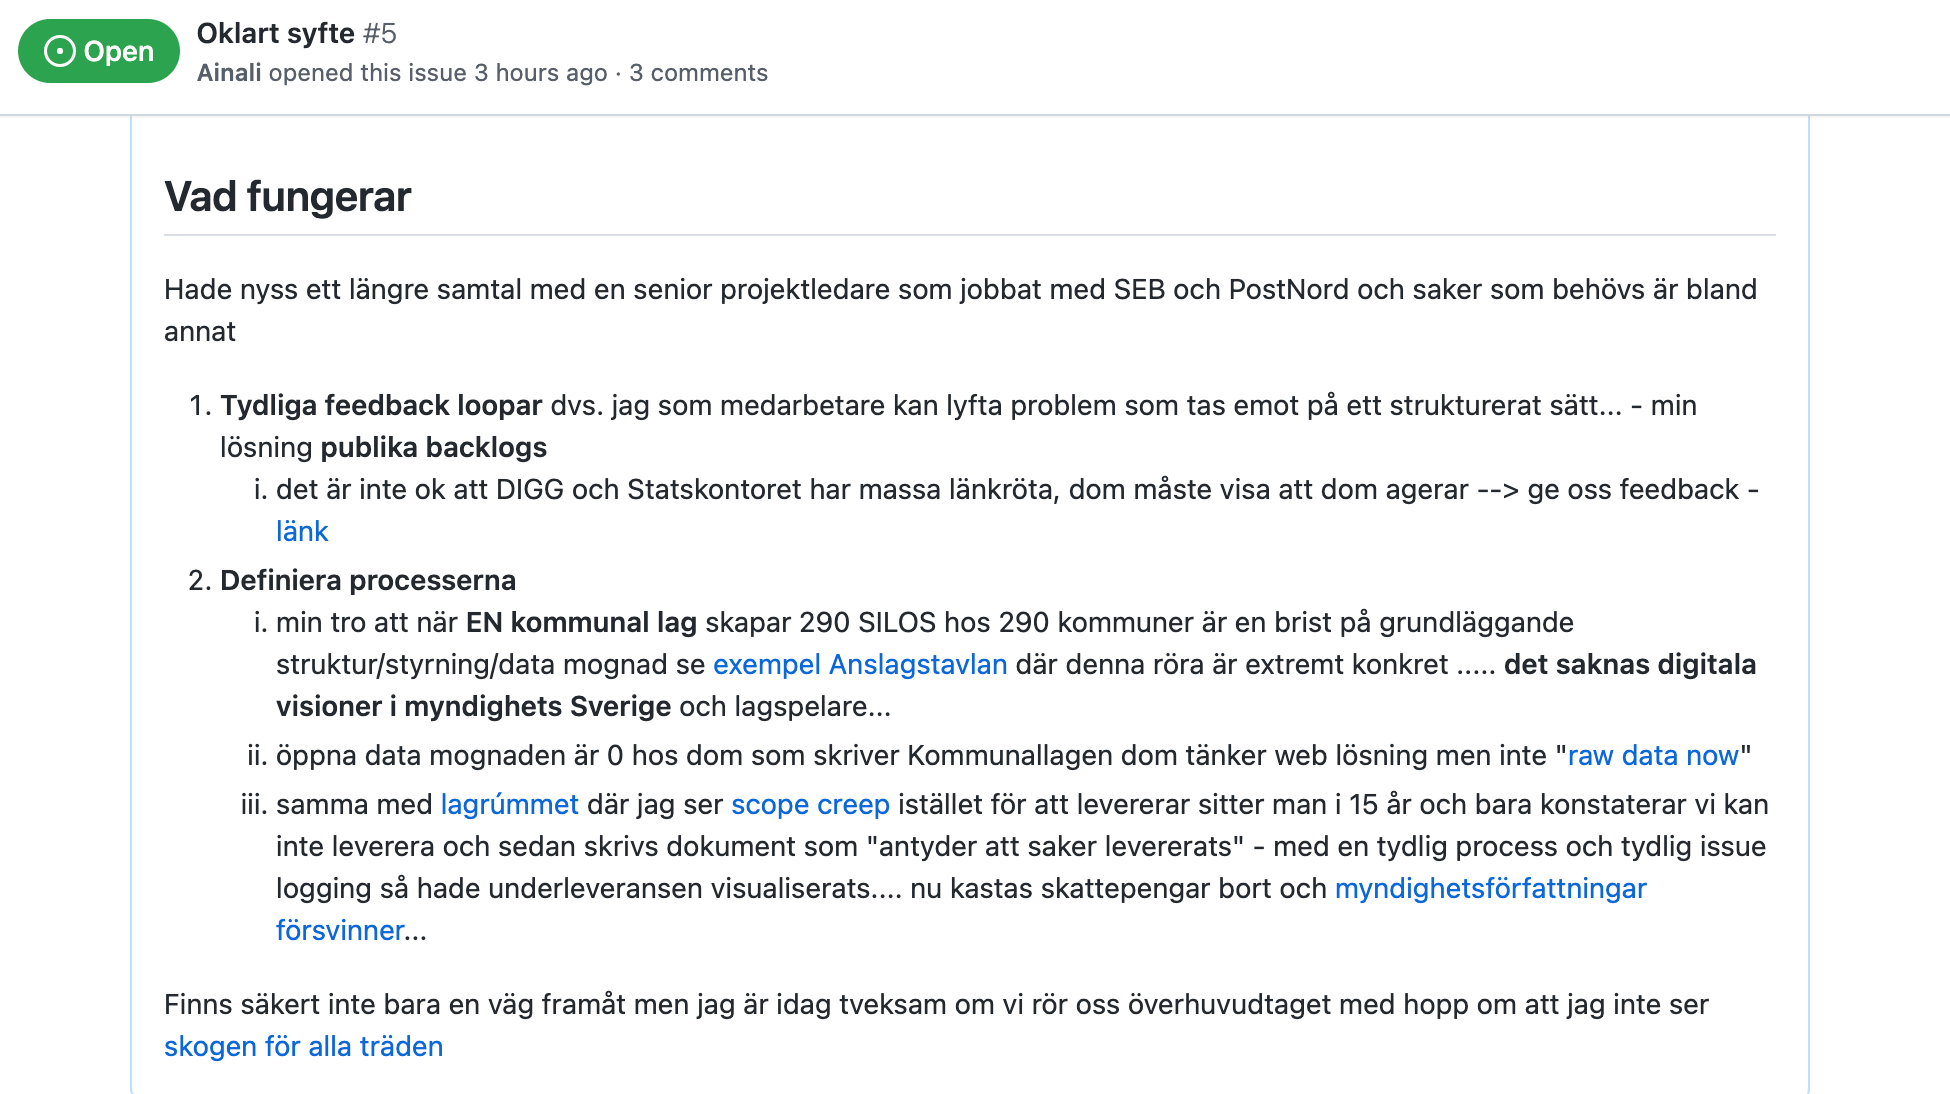Screen dimensions: 1950x1094
Task: Jump to the 3 comments section
Action: point(697,72)
